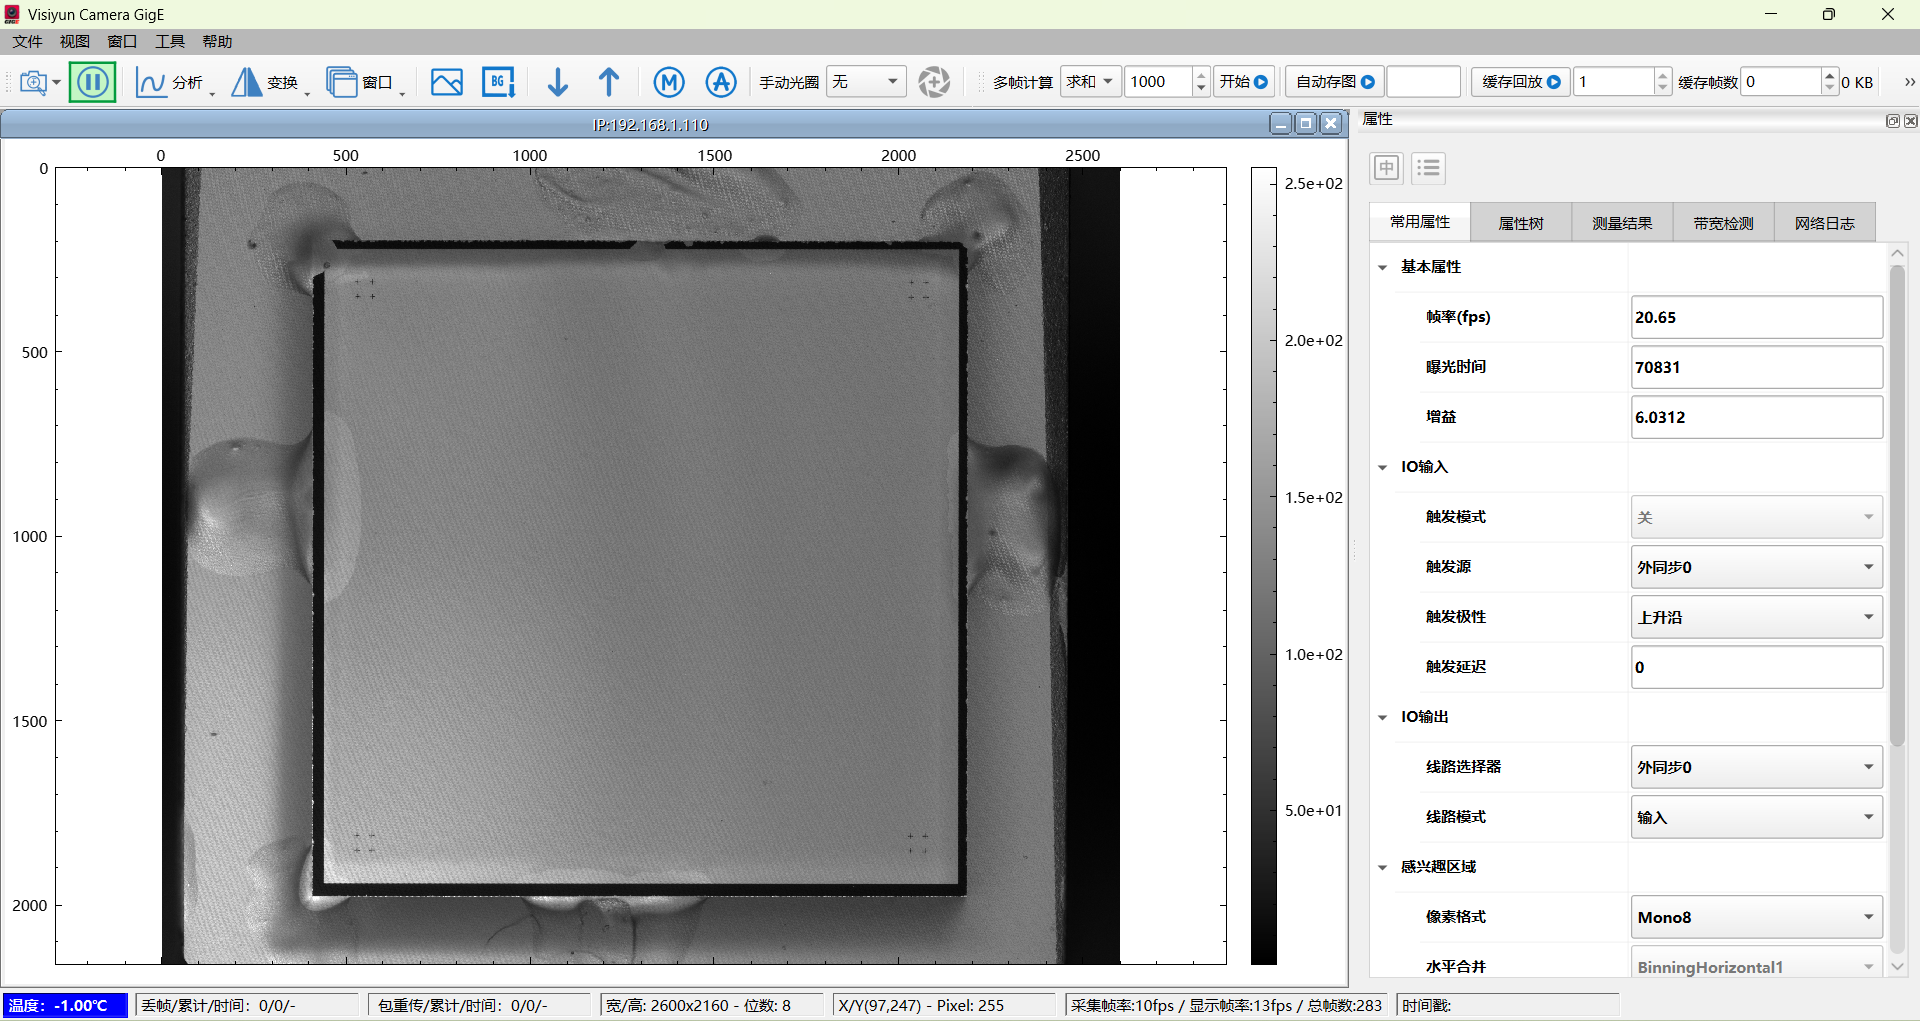
Task: Open the 窗口 window layout tool
Action: (360, 82)
